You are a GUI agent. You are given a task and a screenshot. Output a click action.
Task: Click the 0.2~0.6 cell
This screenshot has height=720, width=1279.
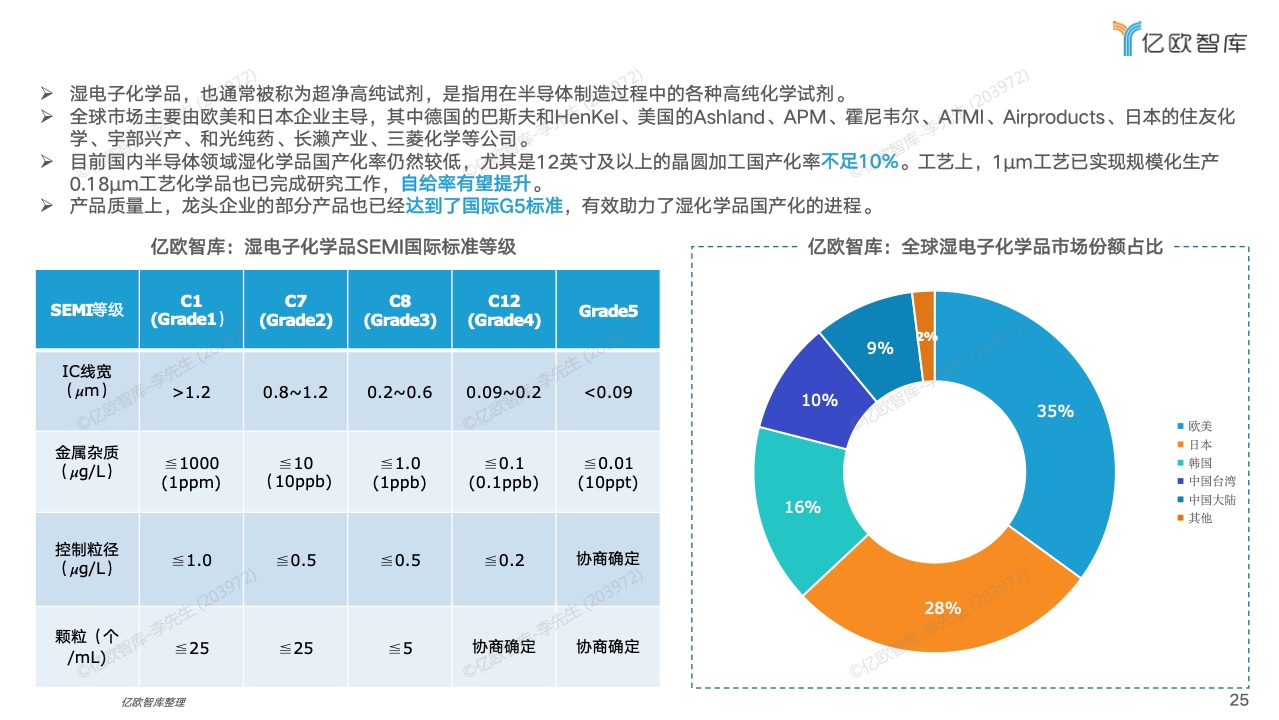coord(400,391)
